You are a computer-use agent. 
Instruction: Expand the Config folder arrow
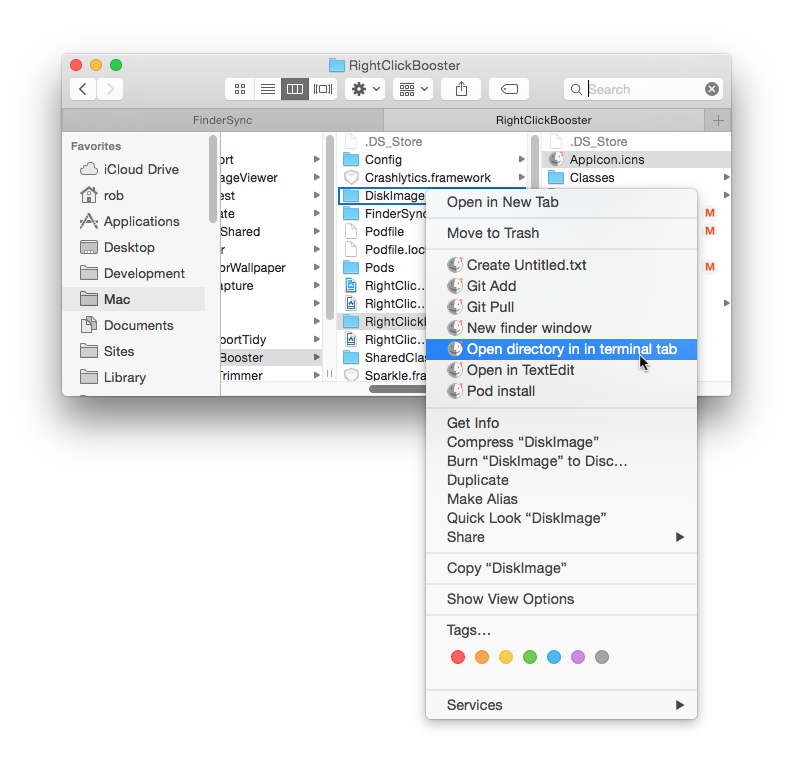[x=522, y=160]
